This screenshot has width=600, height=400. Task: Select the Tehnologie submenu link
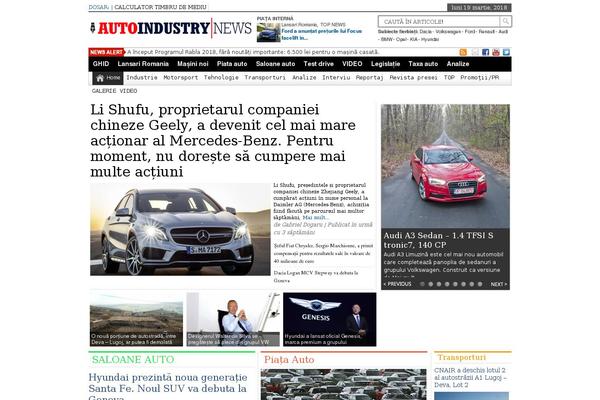click(x=221, y=78)
